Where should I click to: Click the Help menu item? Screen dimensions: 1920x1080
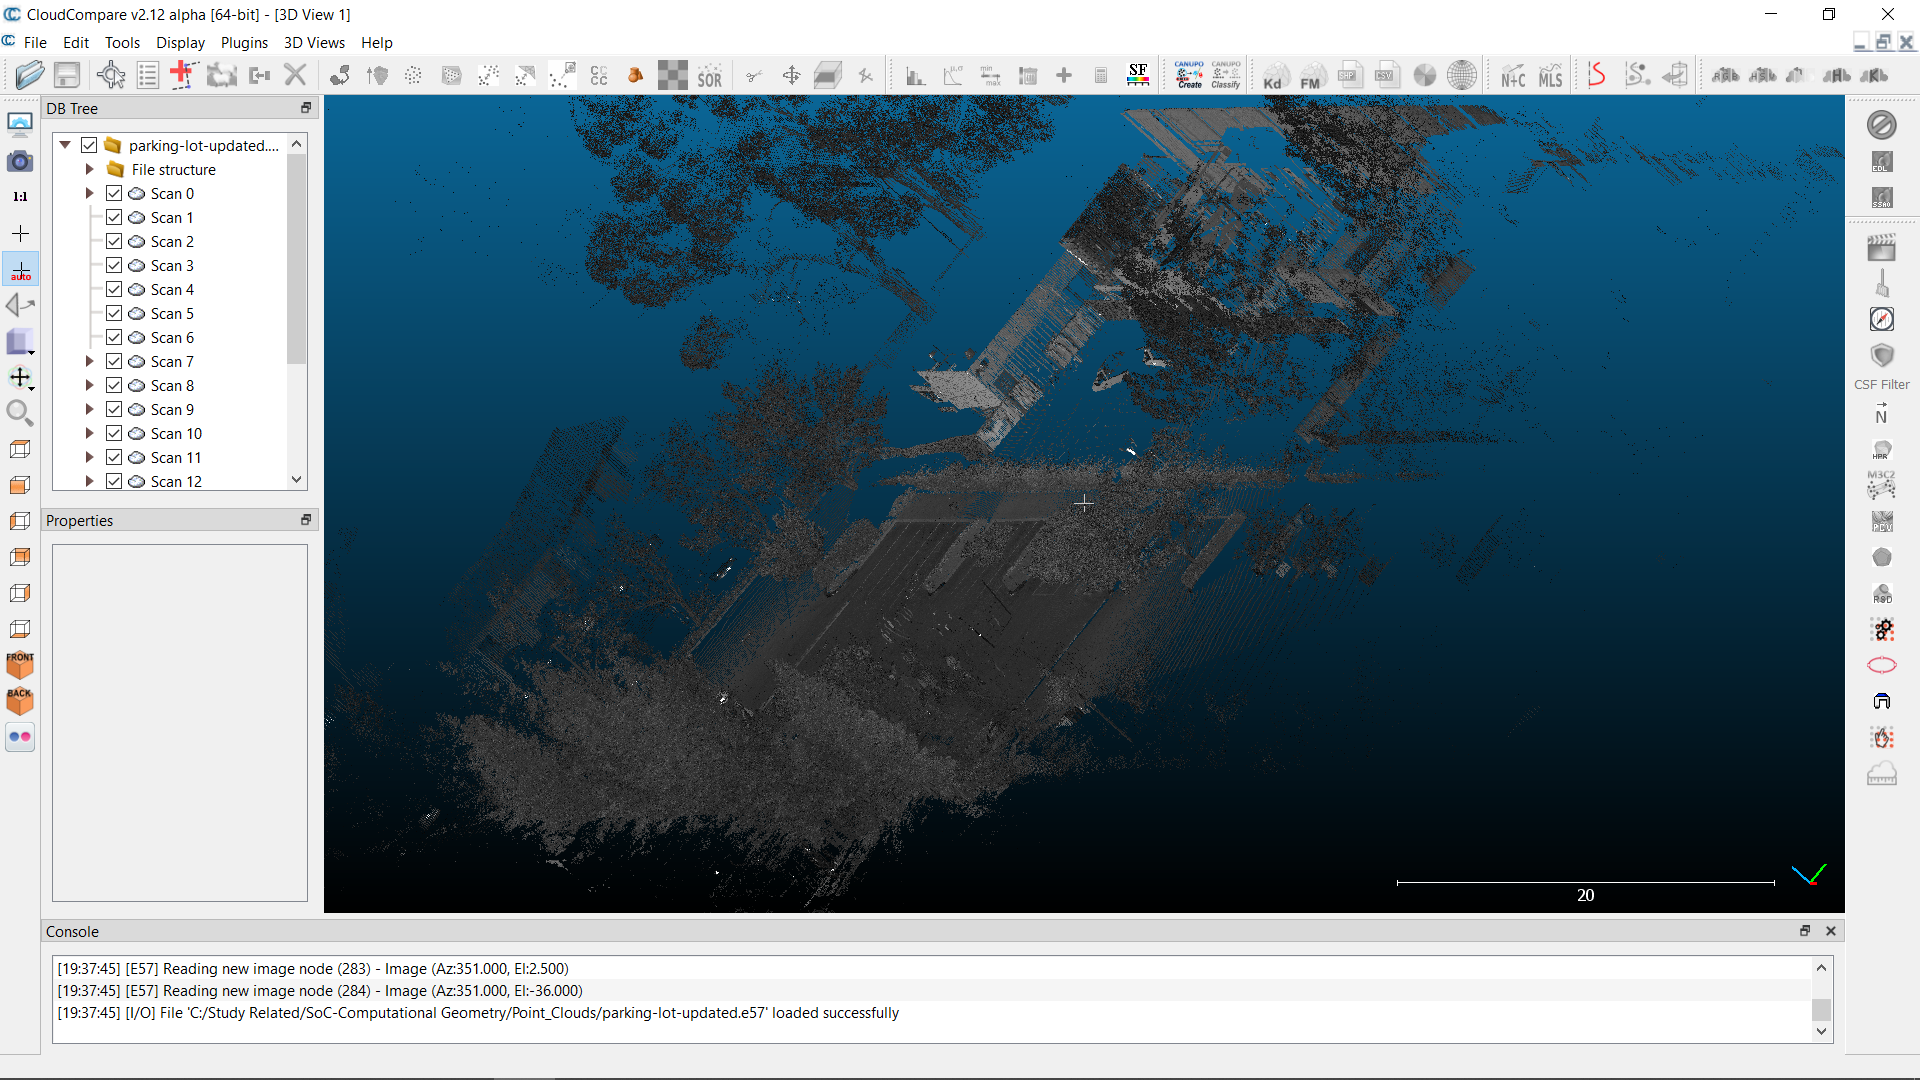coord(376,42)
